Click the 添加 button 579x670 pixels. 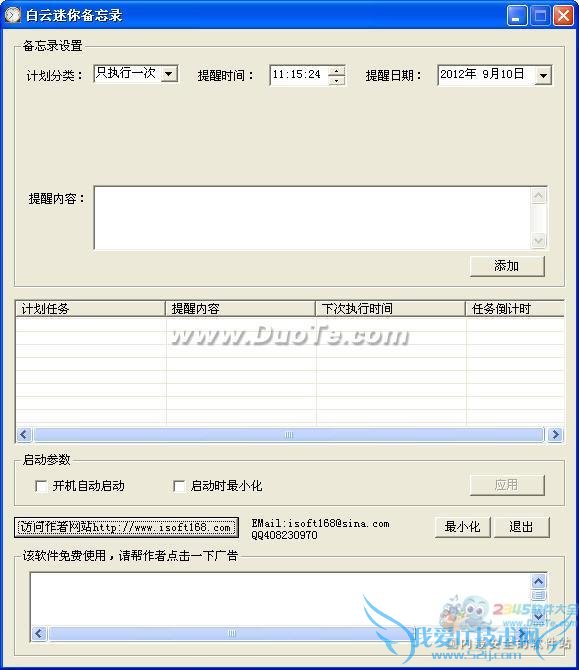click(507, 266)
